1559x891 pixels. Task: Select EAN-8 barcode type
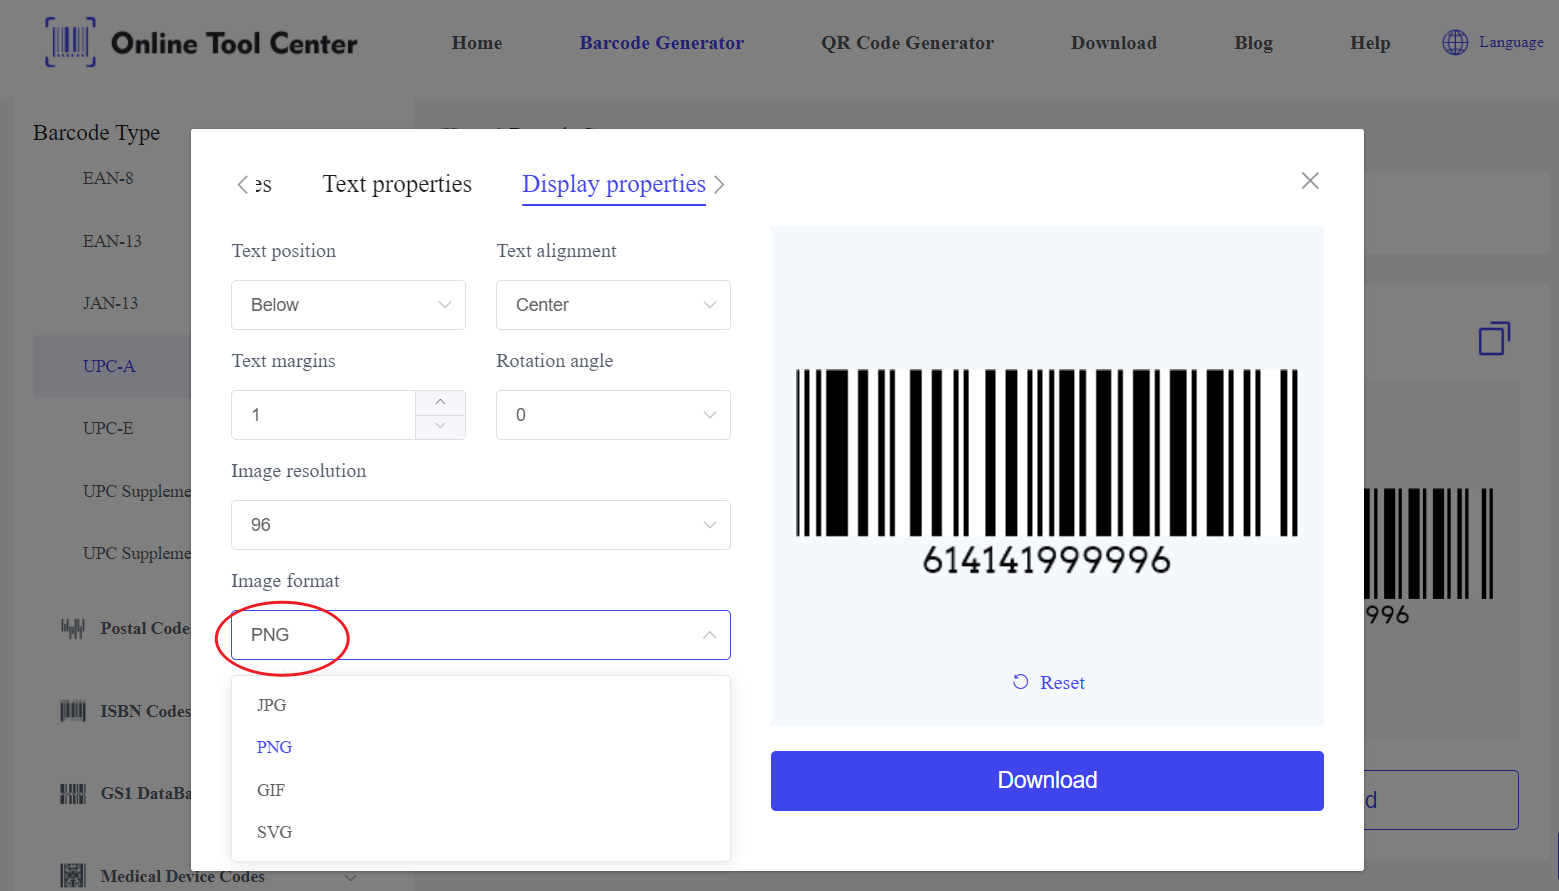108,178
